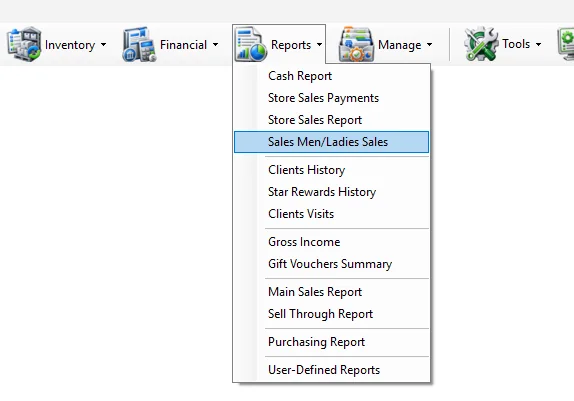Open Gift Vouchers Summary

(x=331, y=264)
